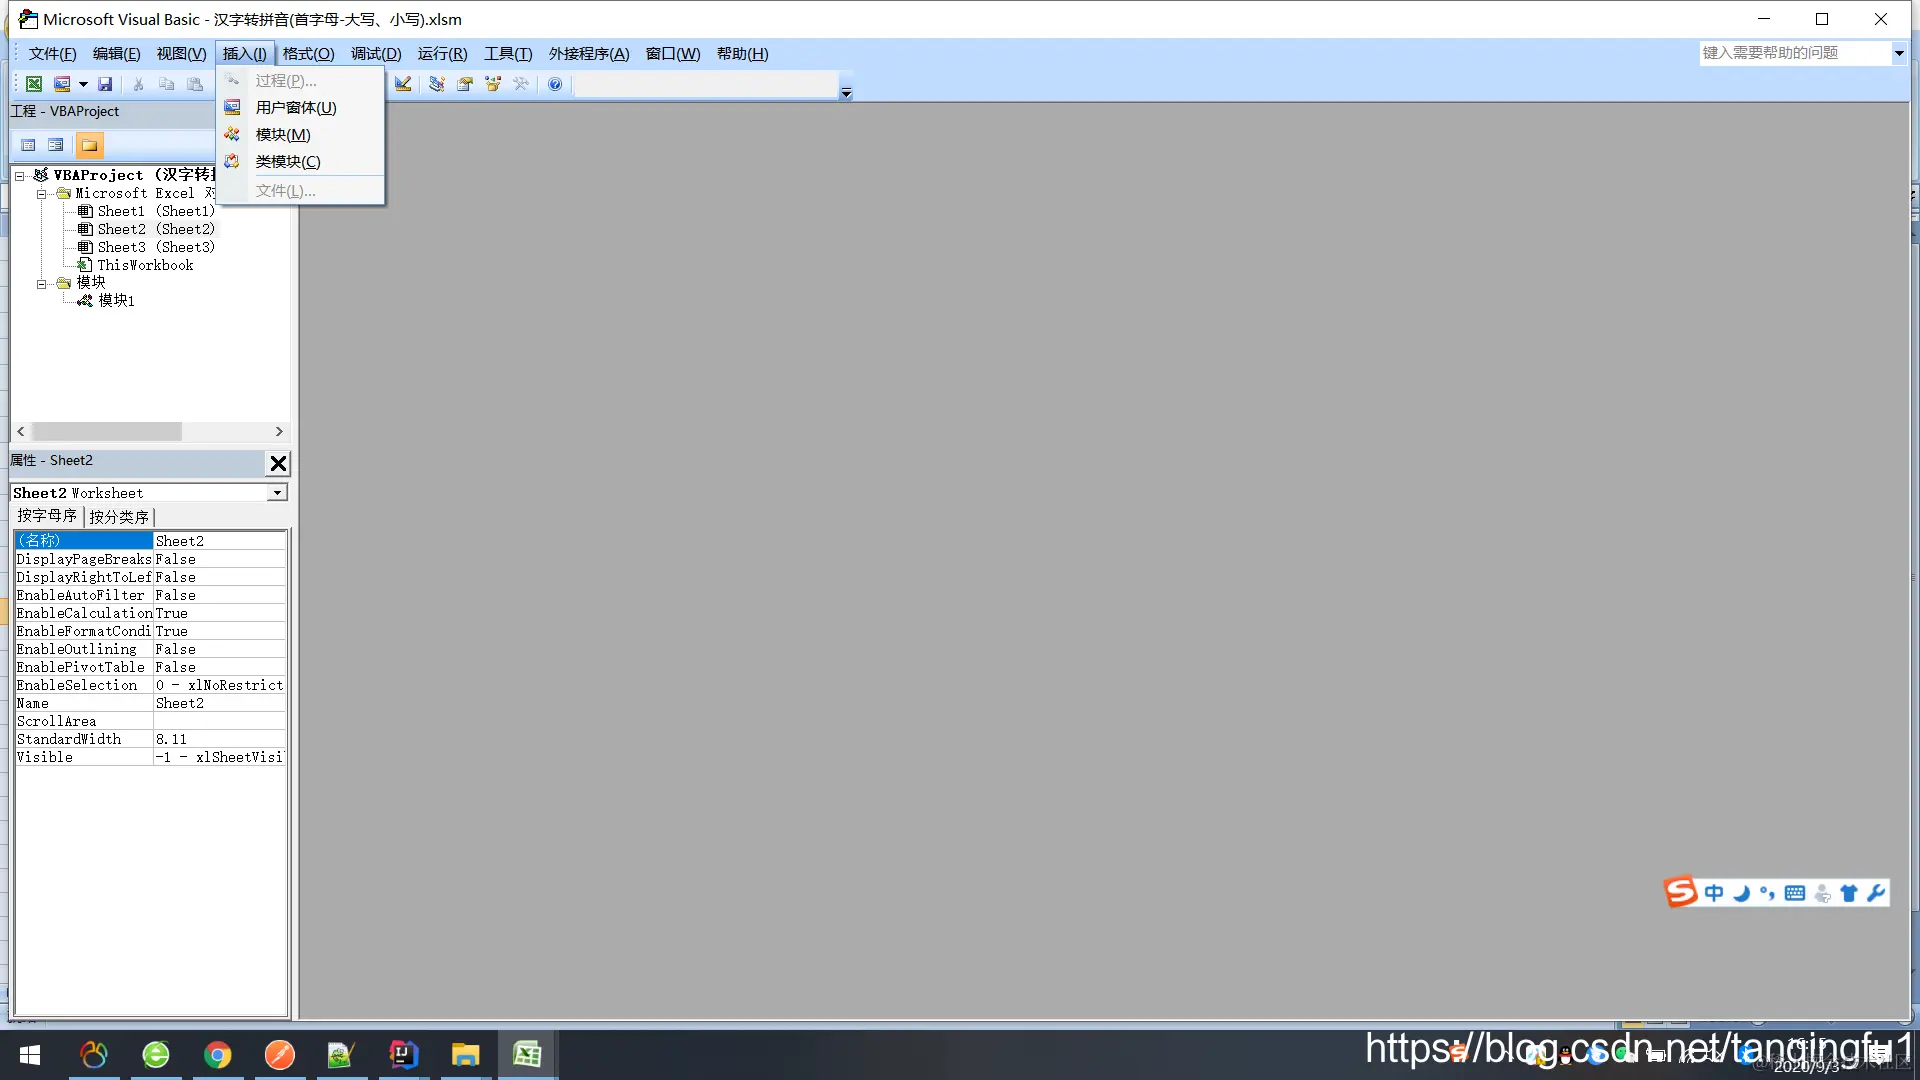Select the (名称) property row
This screenshot has height=1080, width=1920.
pyautogui.click(x=83, y=541)
